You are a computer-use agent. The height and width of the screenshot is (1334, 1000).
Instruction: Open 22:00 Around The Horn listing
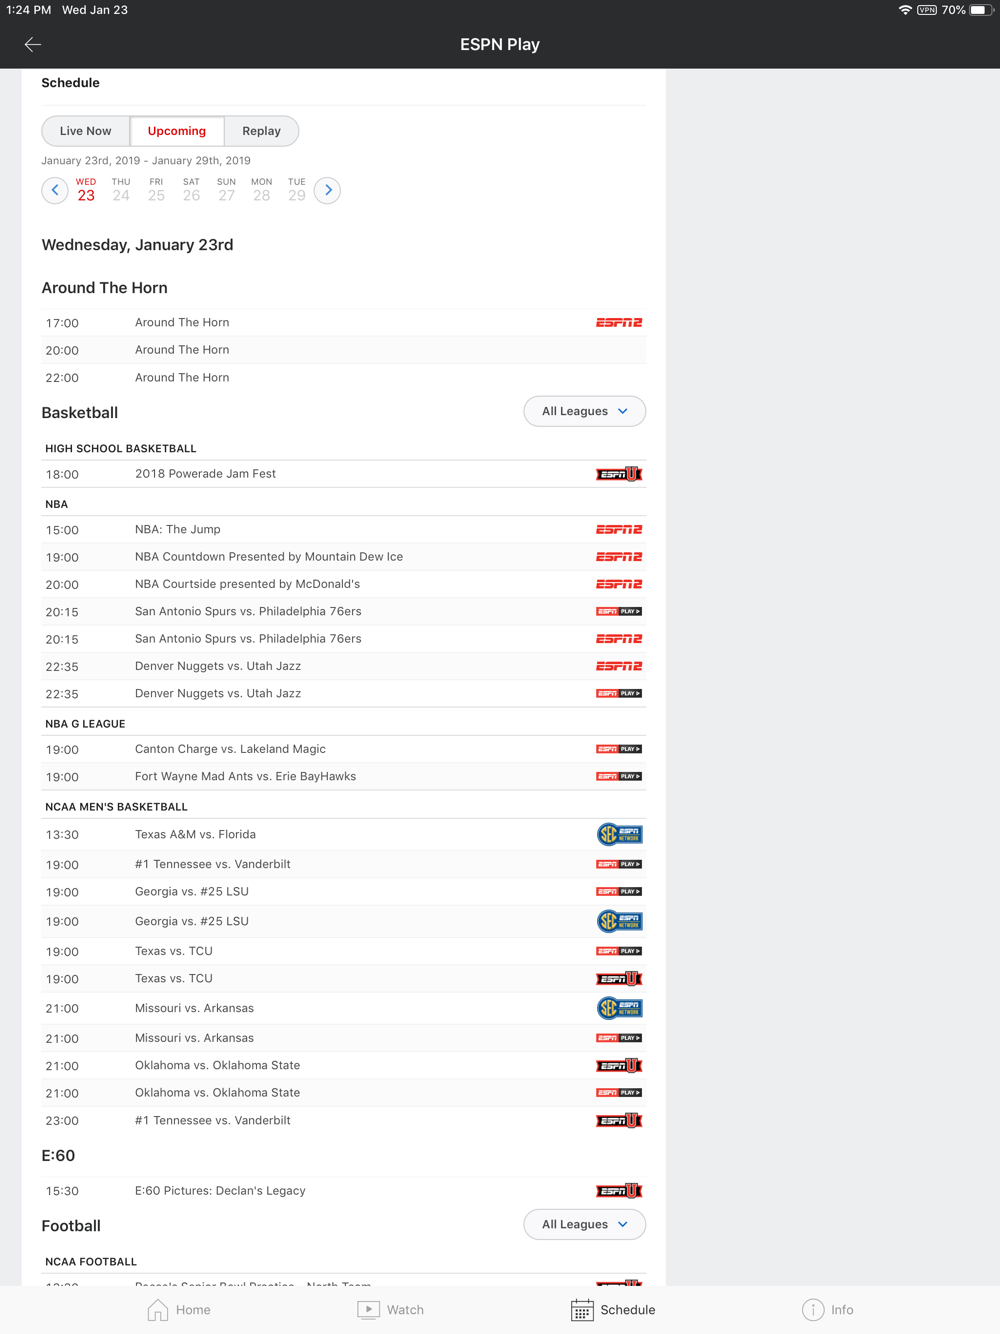point(344,378)
